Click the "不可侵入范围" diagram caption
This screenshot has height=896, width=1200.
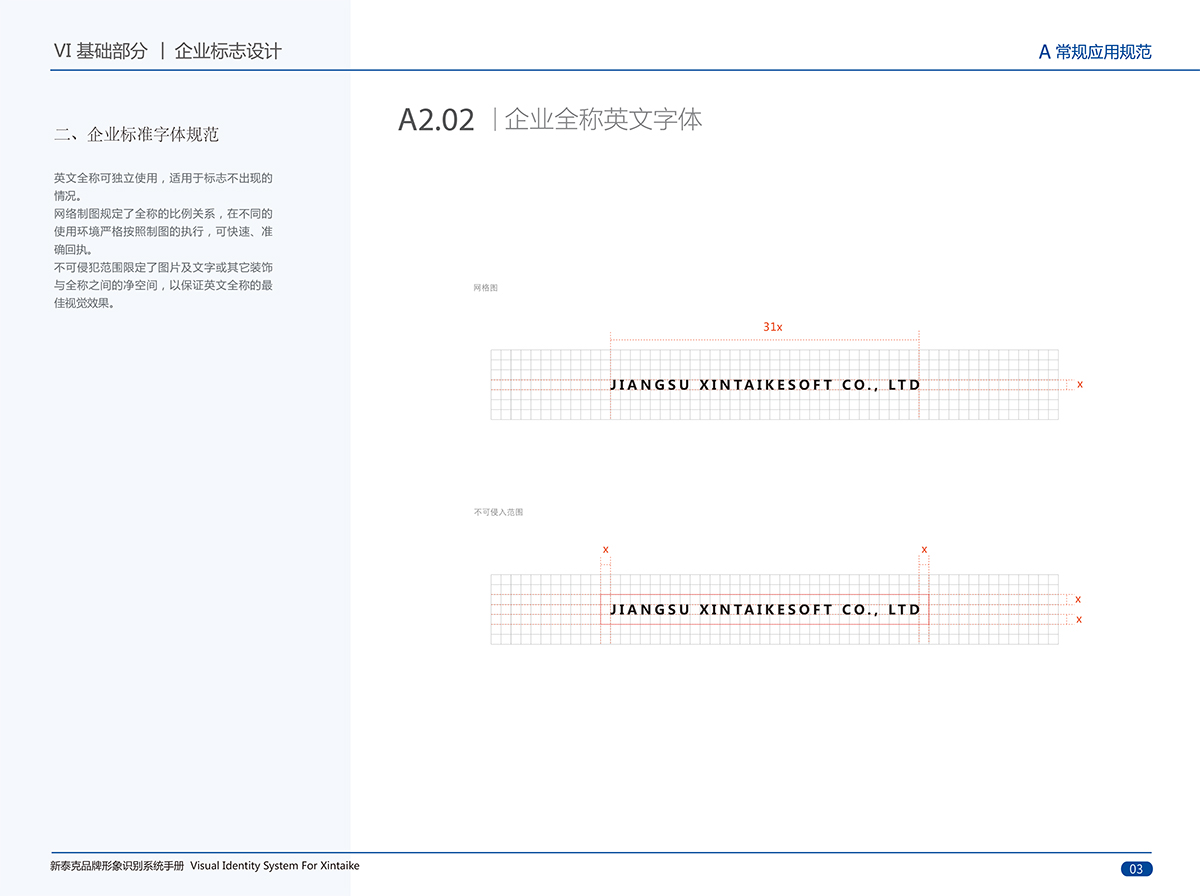pos(498,512)
